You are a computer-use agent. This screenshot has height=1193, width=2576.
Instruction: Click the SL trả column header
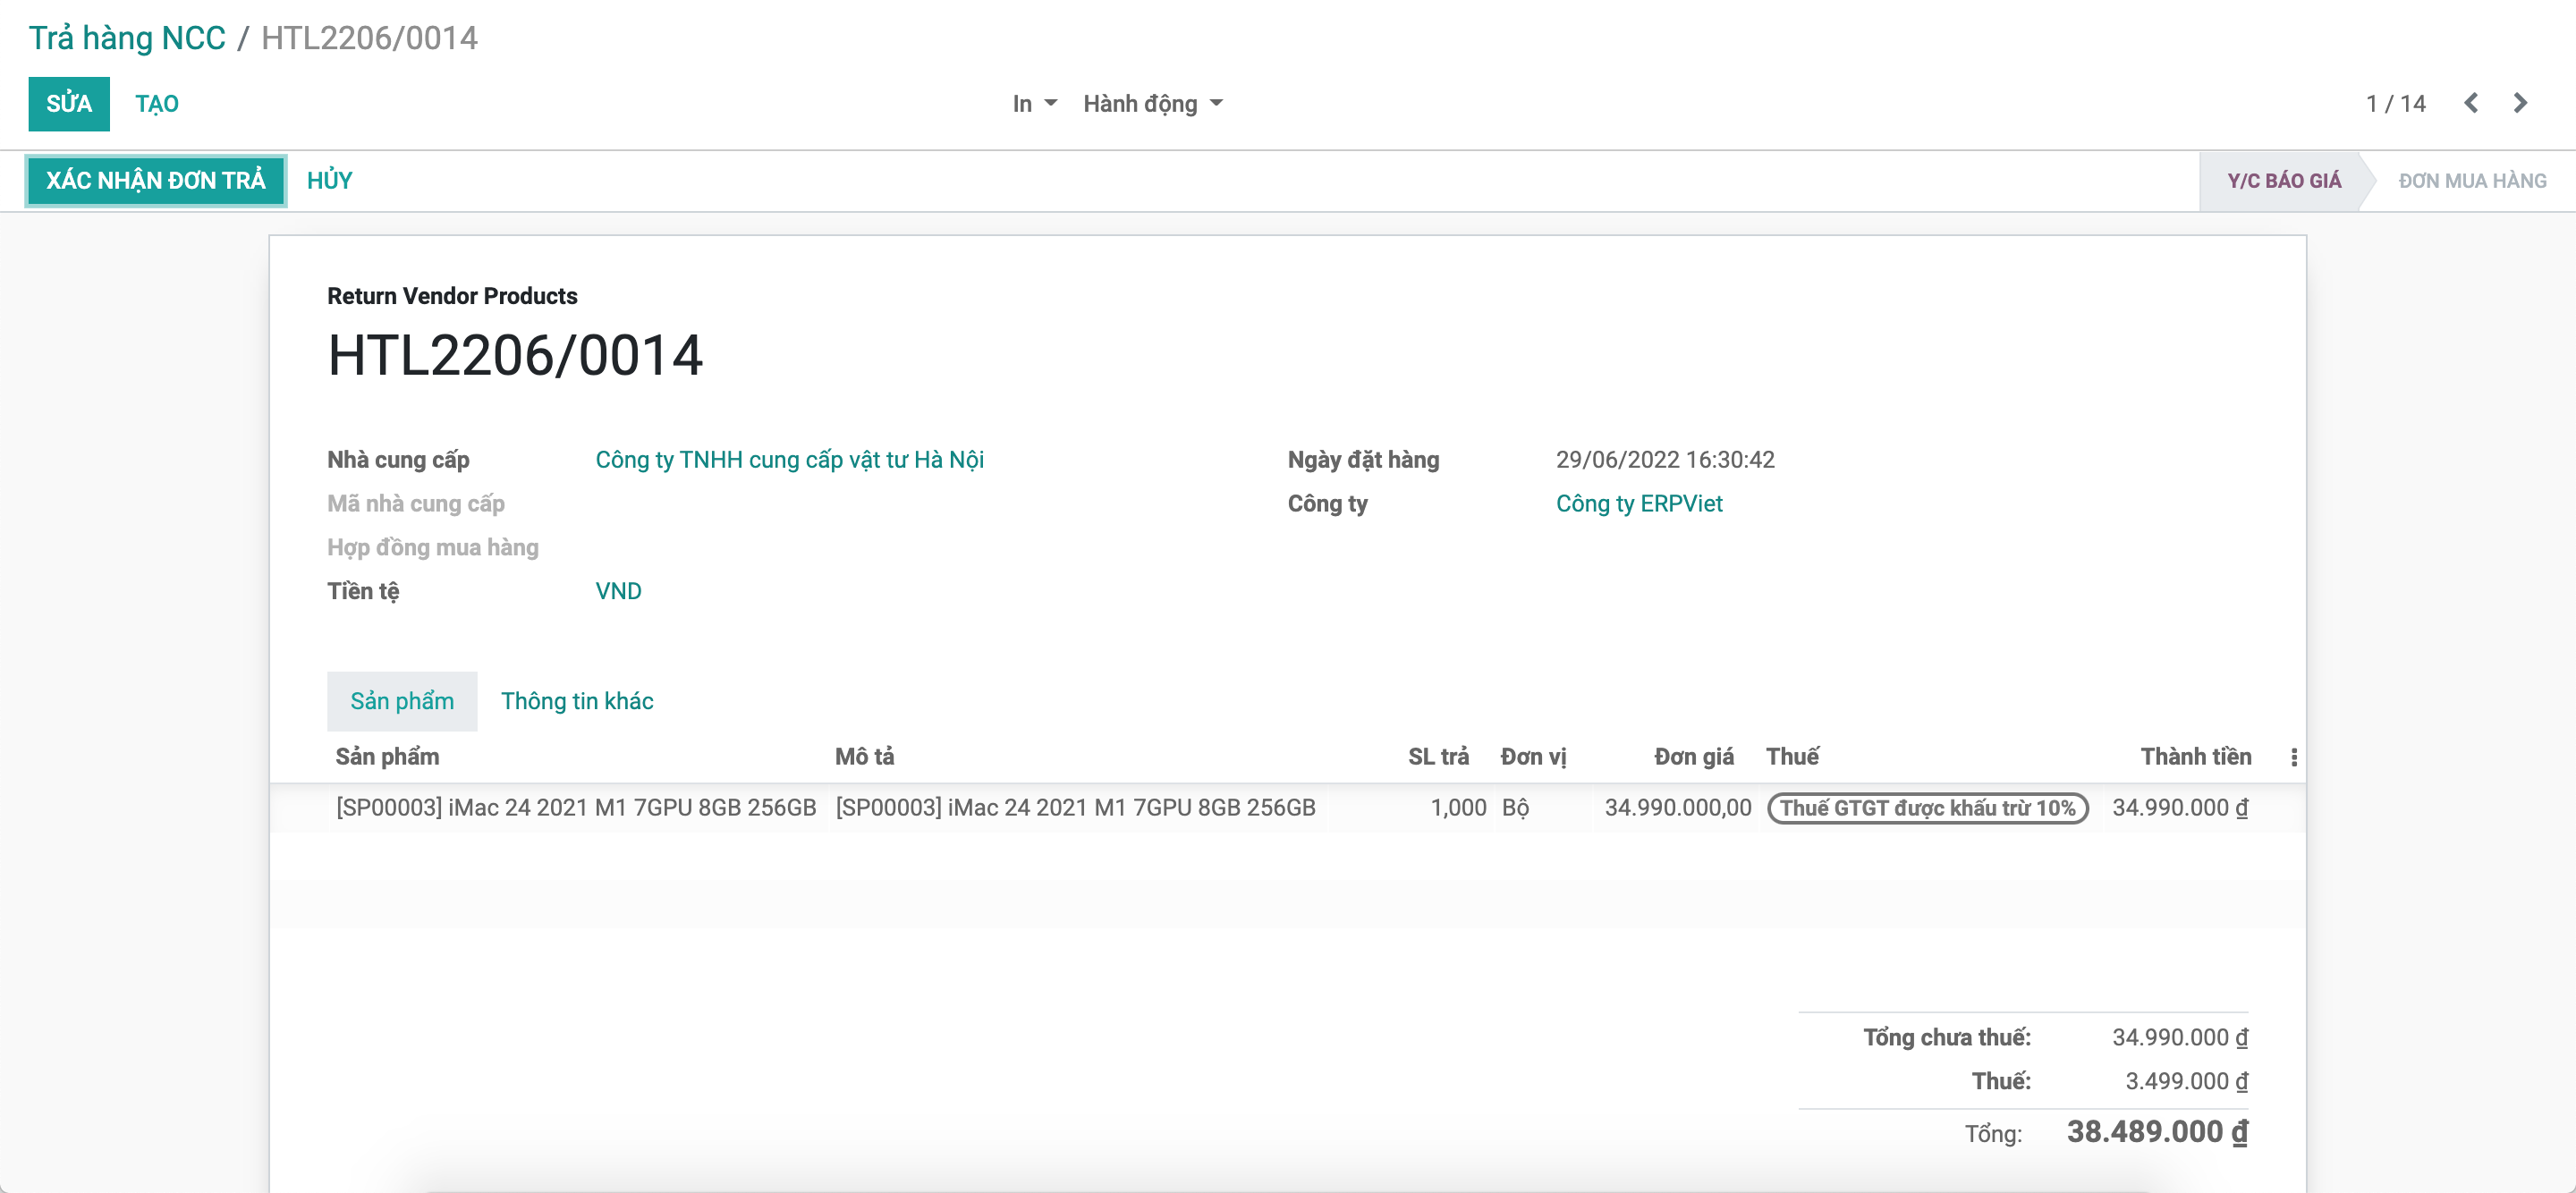pos(1438,756)
